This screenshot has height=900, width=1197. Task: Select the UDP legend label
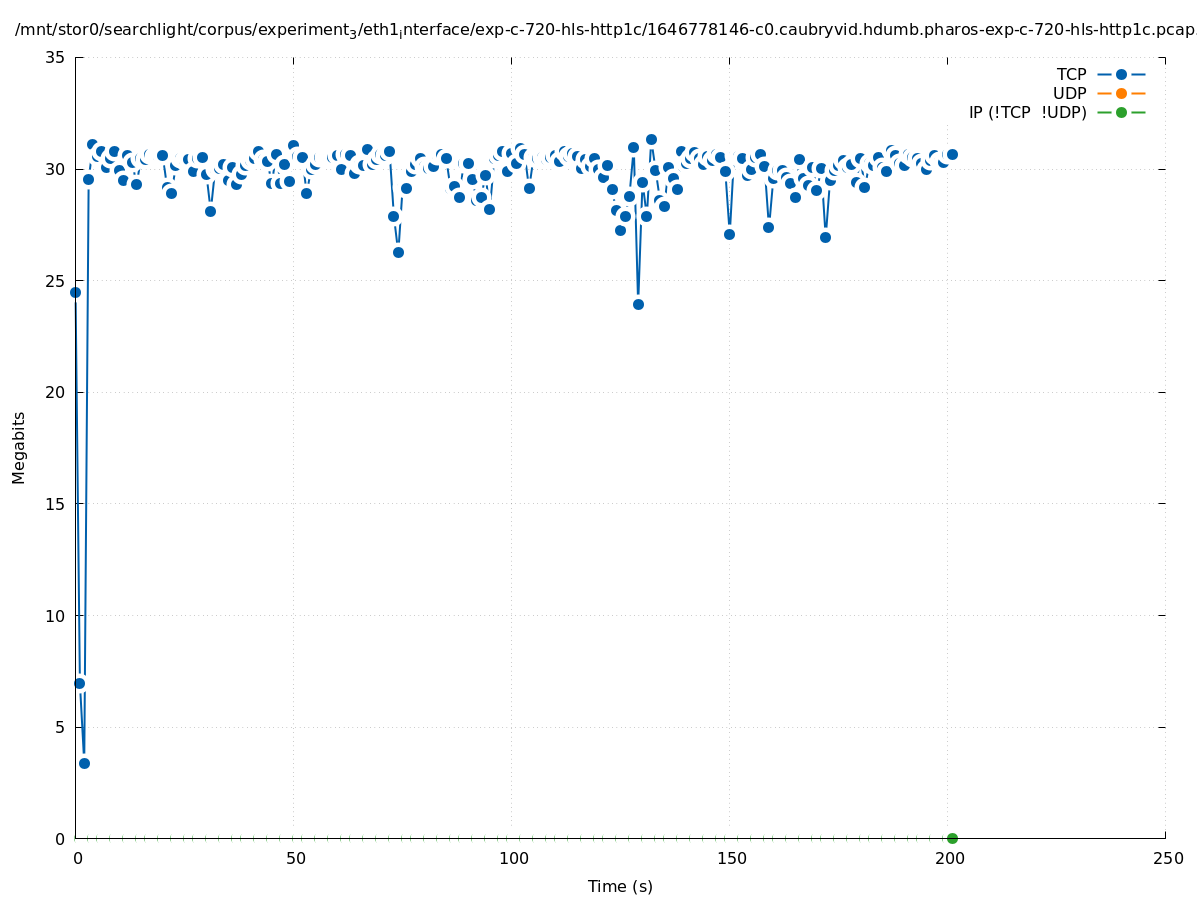pyautogui.click(x=1069, y=93)
